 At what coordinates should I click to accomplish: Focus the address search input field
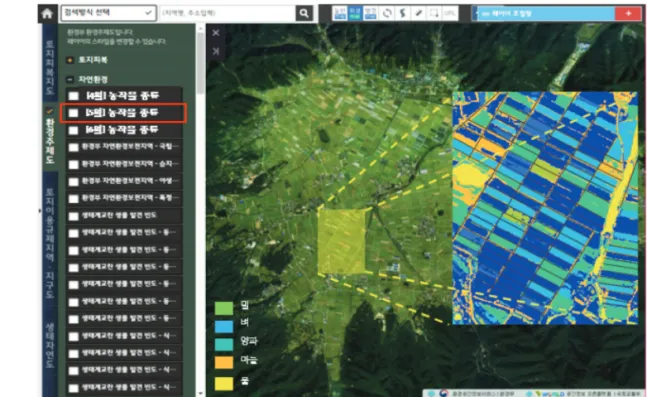coord(227,13)
